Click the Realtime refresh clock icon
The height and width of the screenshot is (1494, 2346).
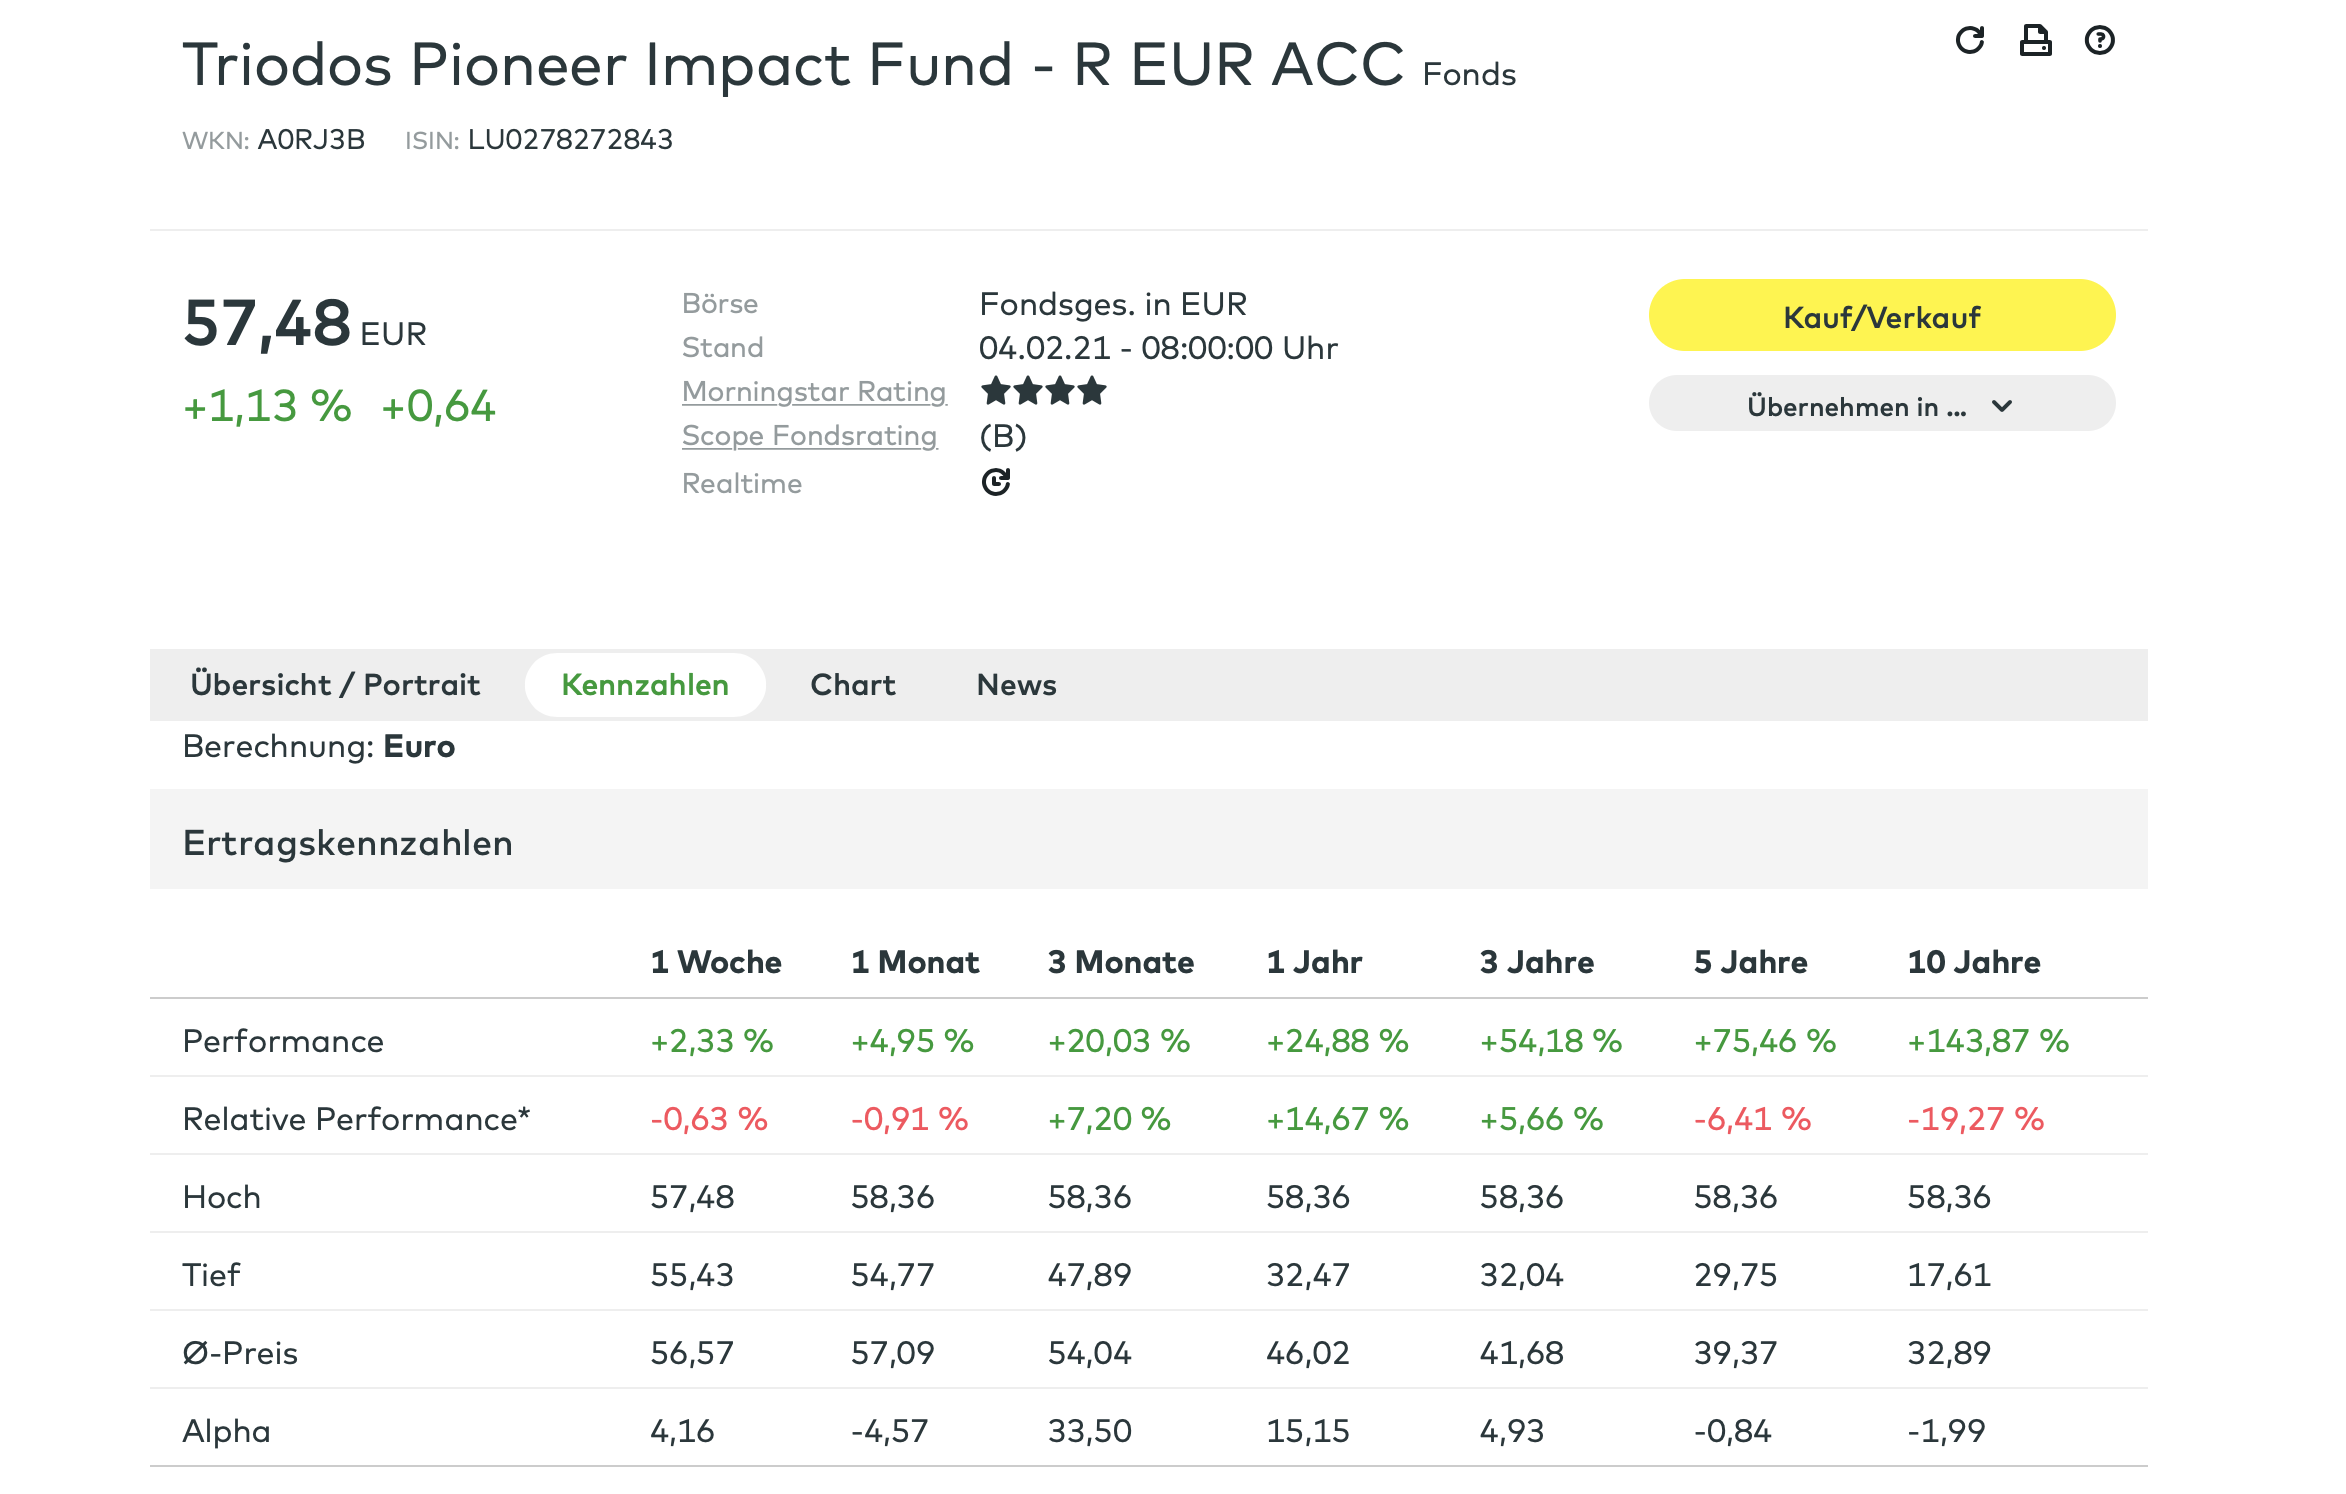[996, 482]
